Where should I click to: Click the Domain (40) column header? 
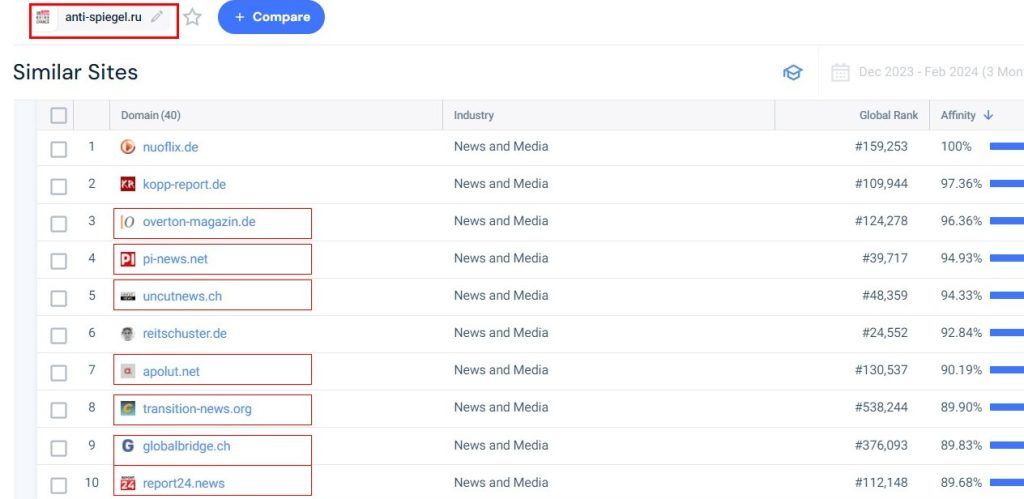click(150, 115)
